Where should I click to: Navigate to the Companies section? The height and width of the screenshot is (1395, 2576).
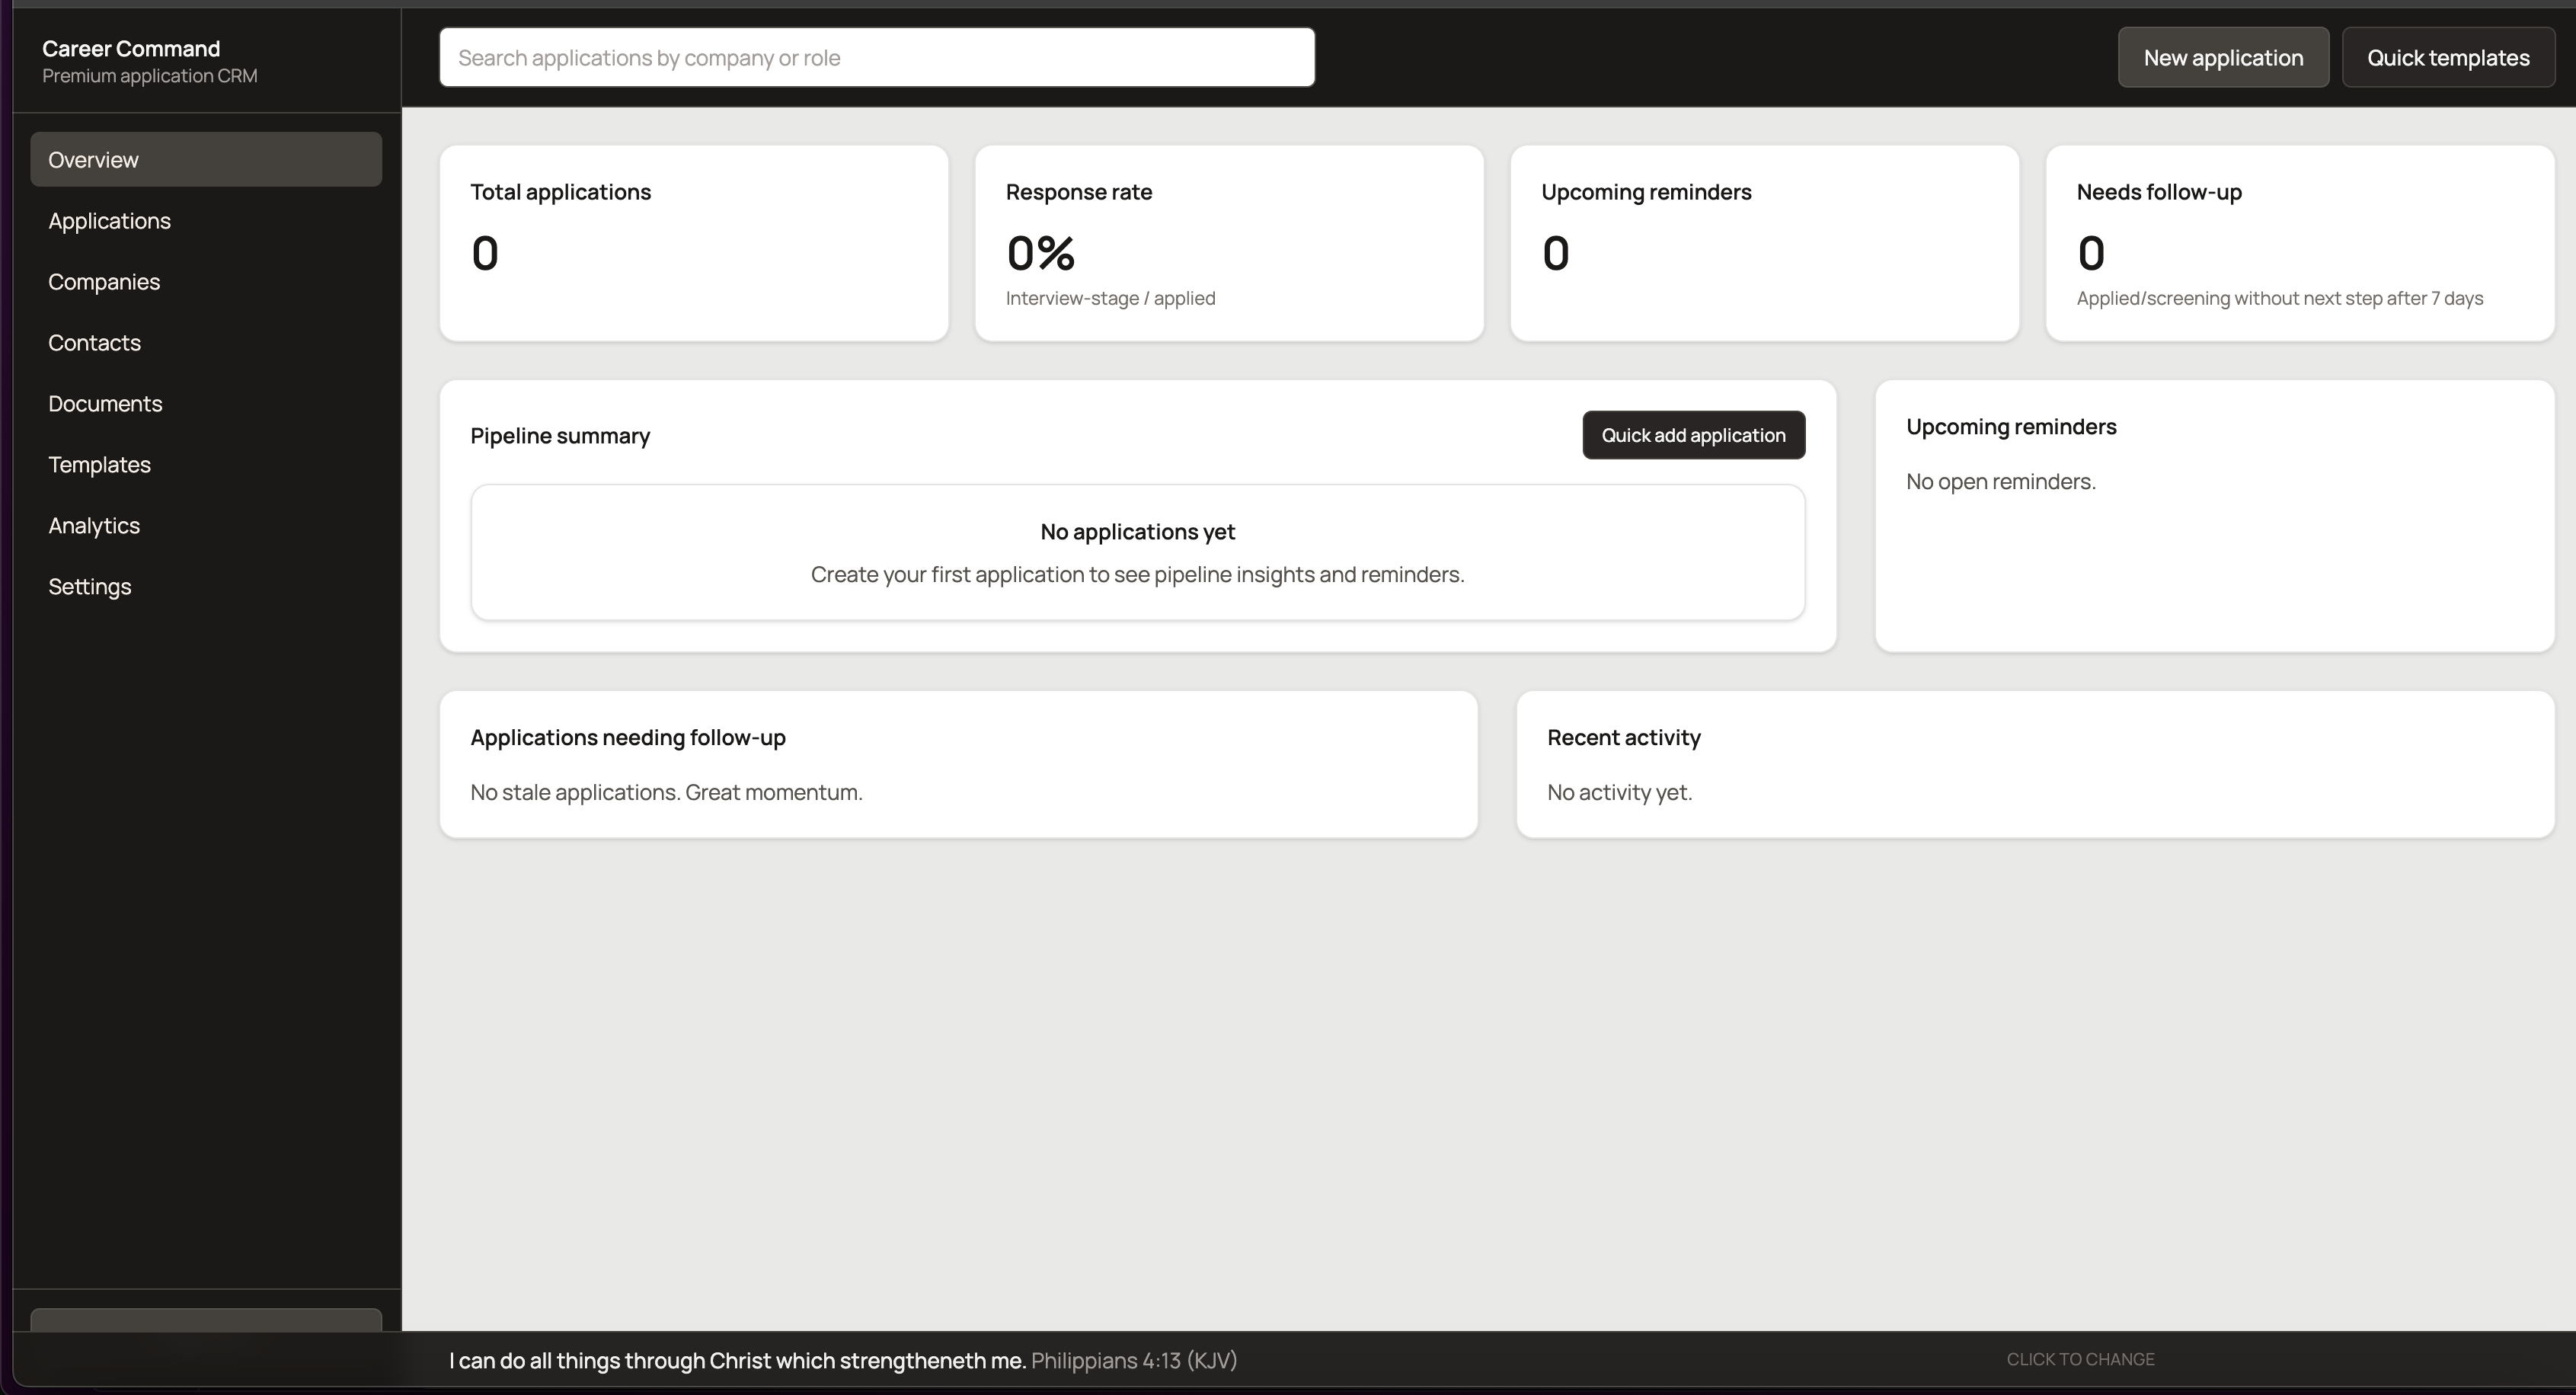104,281
